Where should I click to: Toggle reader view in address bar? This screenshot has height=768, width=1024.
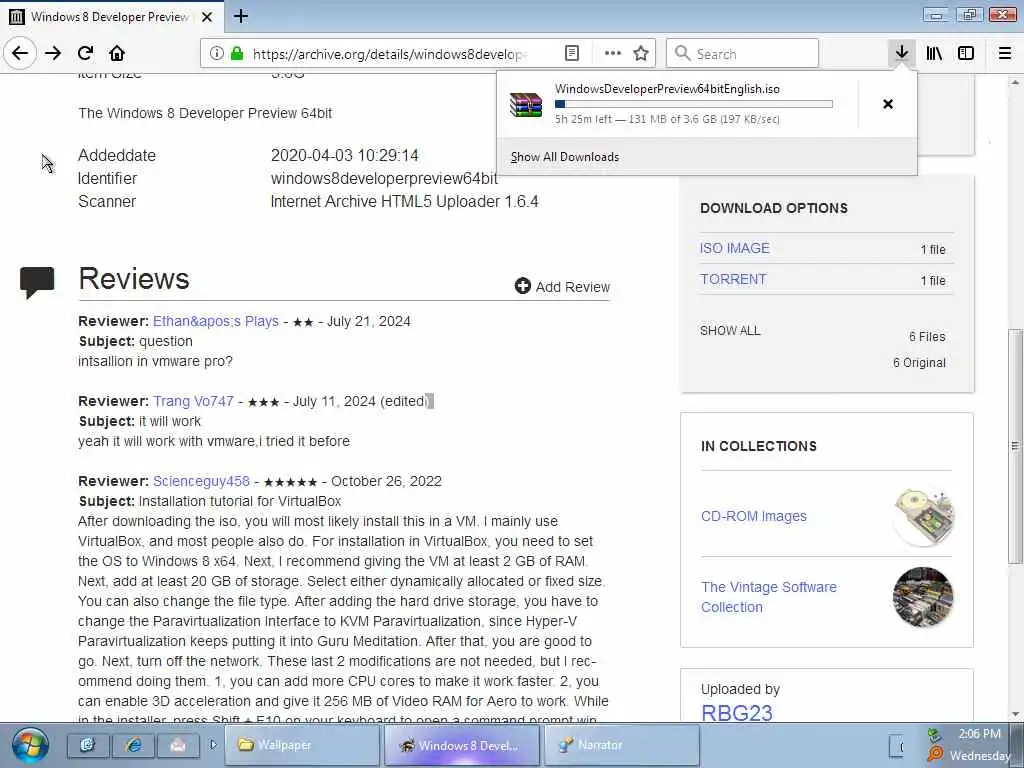pyautogui.click(x=571, y=54)
